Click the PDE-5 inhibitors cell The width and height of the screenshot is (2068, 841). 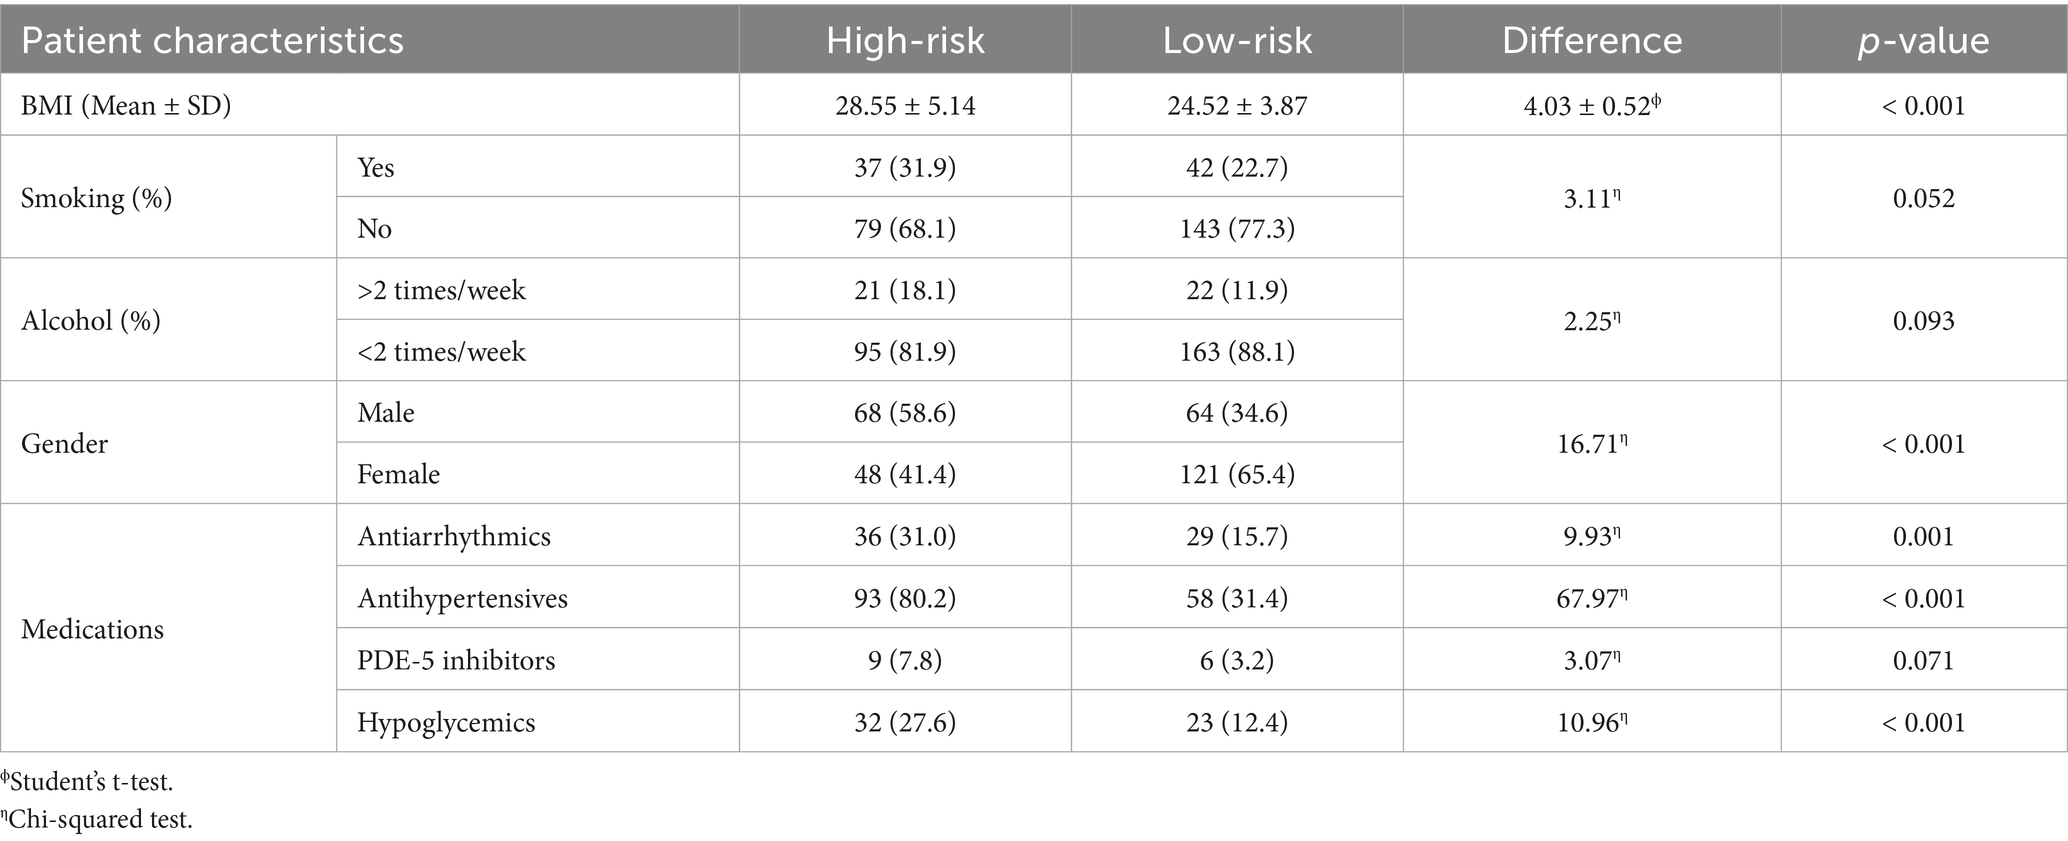pyautogui.click(x=456, y=660)
